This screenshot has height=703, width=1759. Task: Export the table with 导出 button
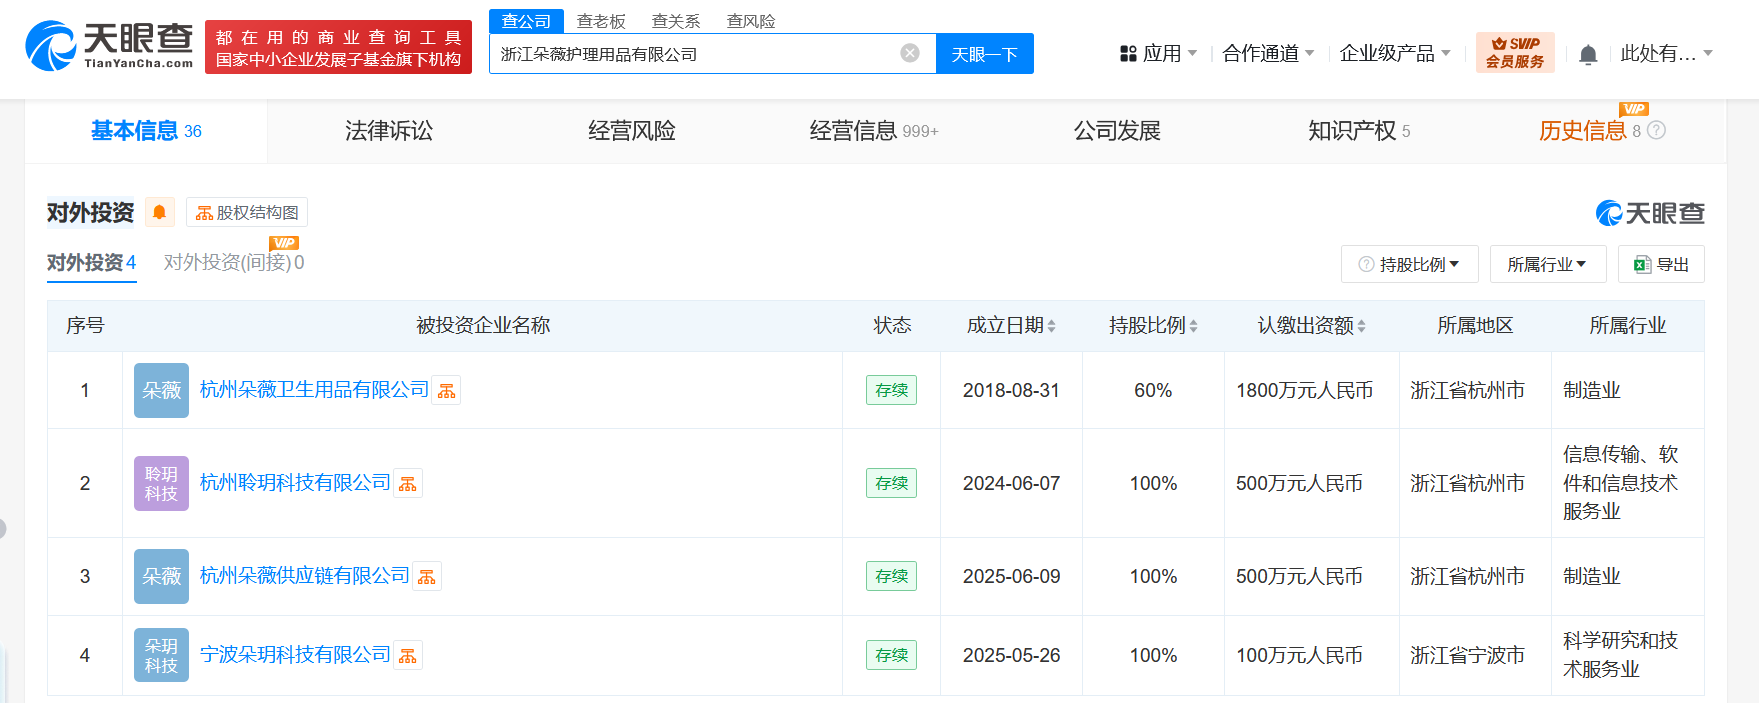tap(1661, 264)
